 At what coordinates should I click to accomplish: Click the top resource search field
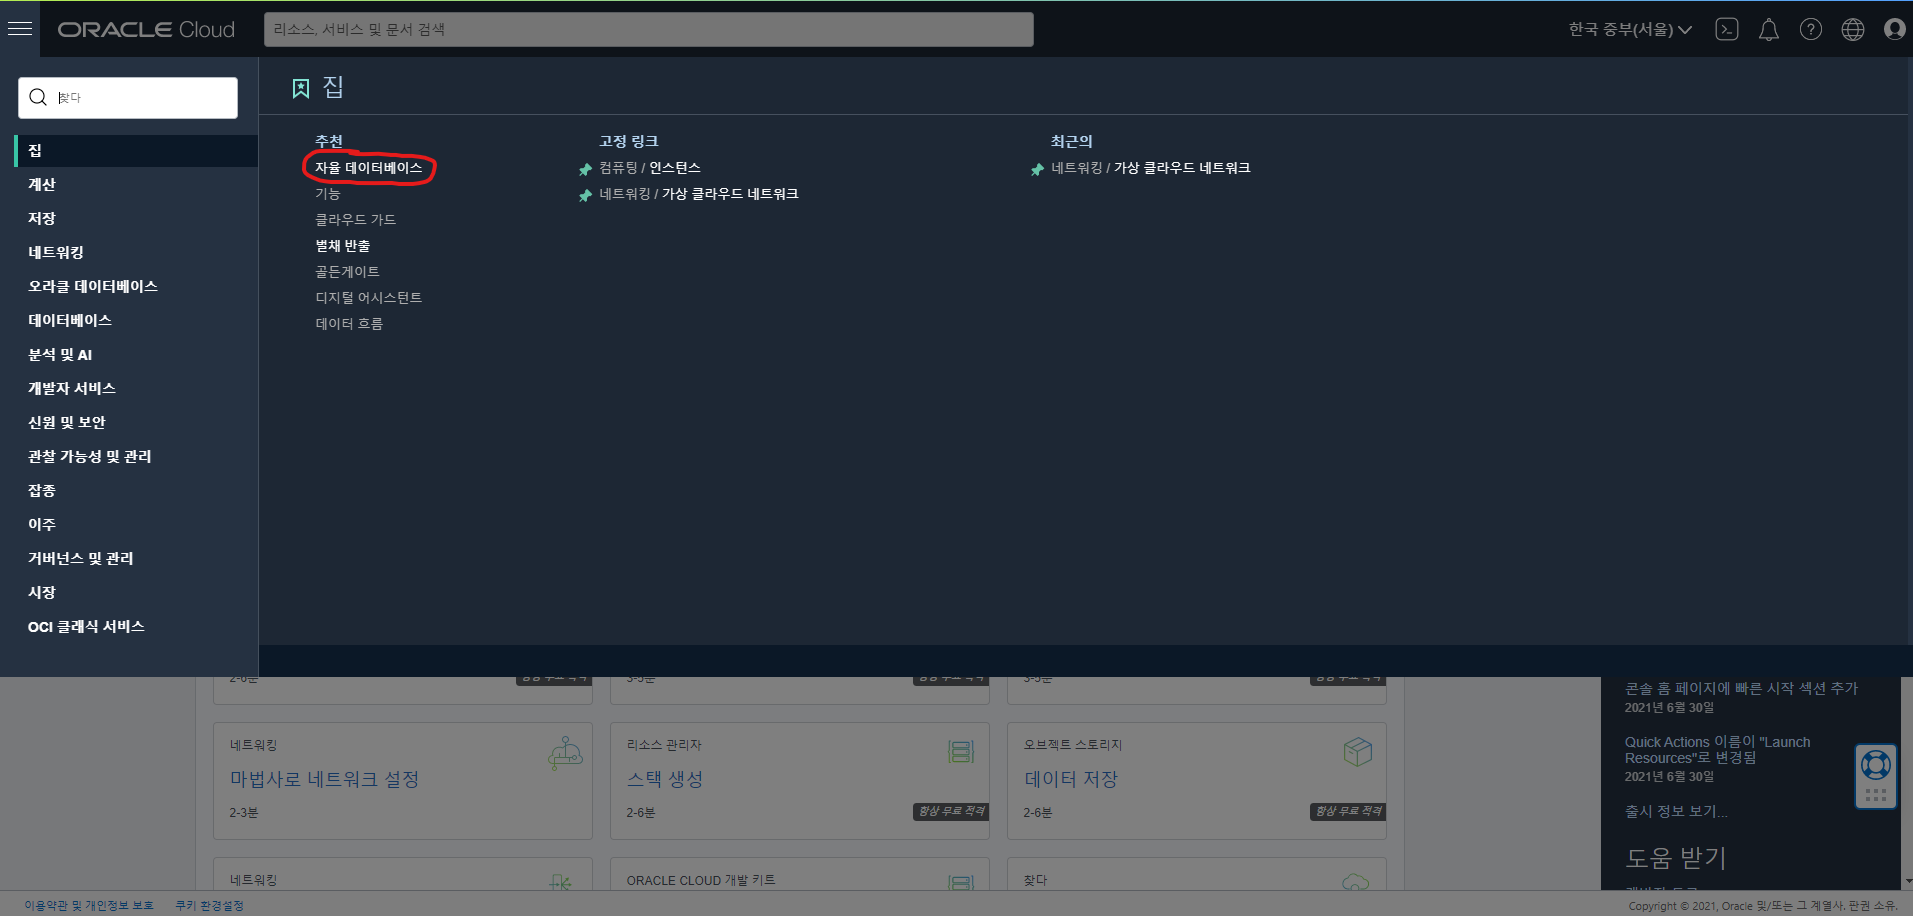(649, 29)
